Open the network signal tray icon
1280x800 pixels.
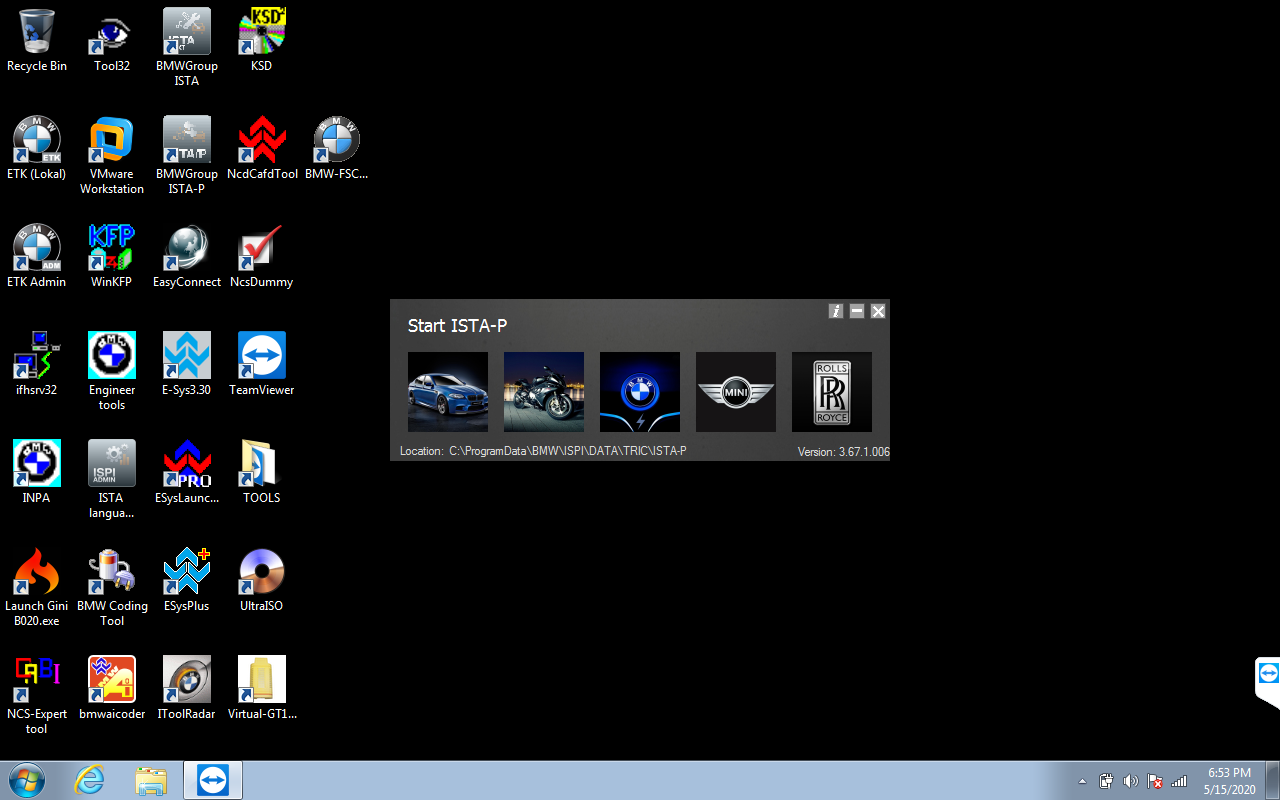(x=1179, y=781)
